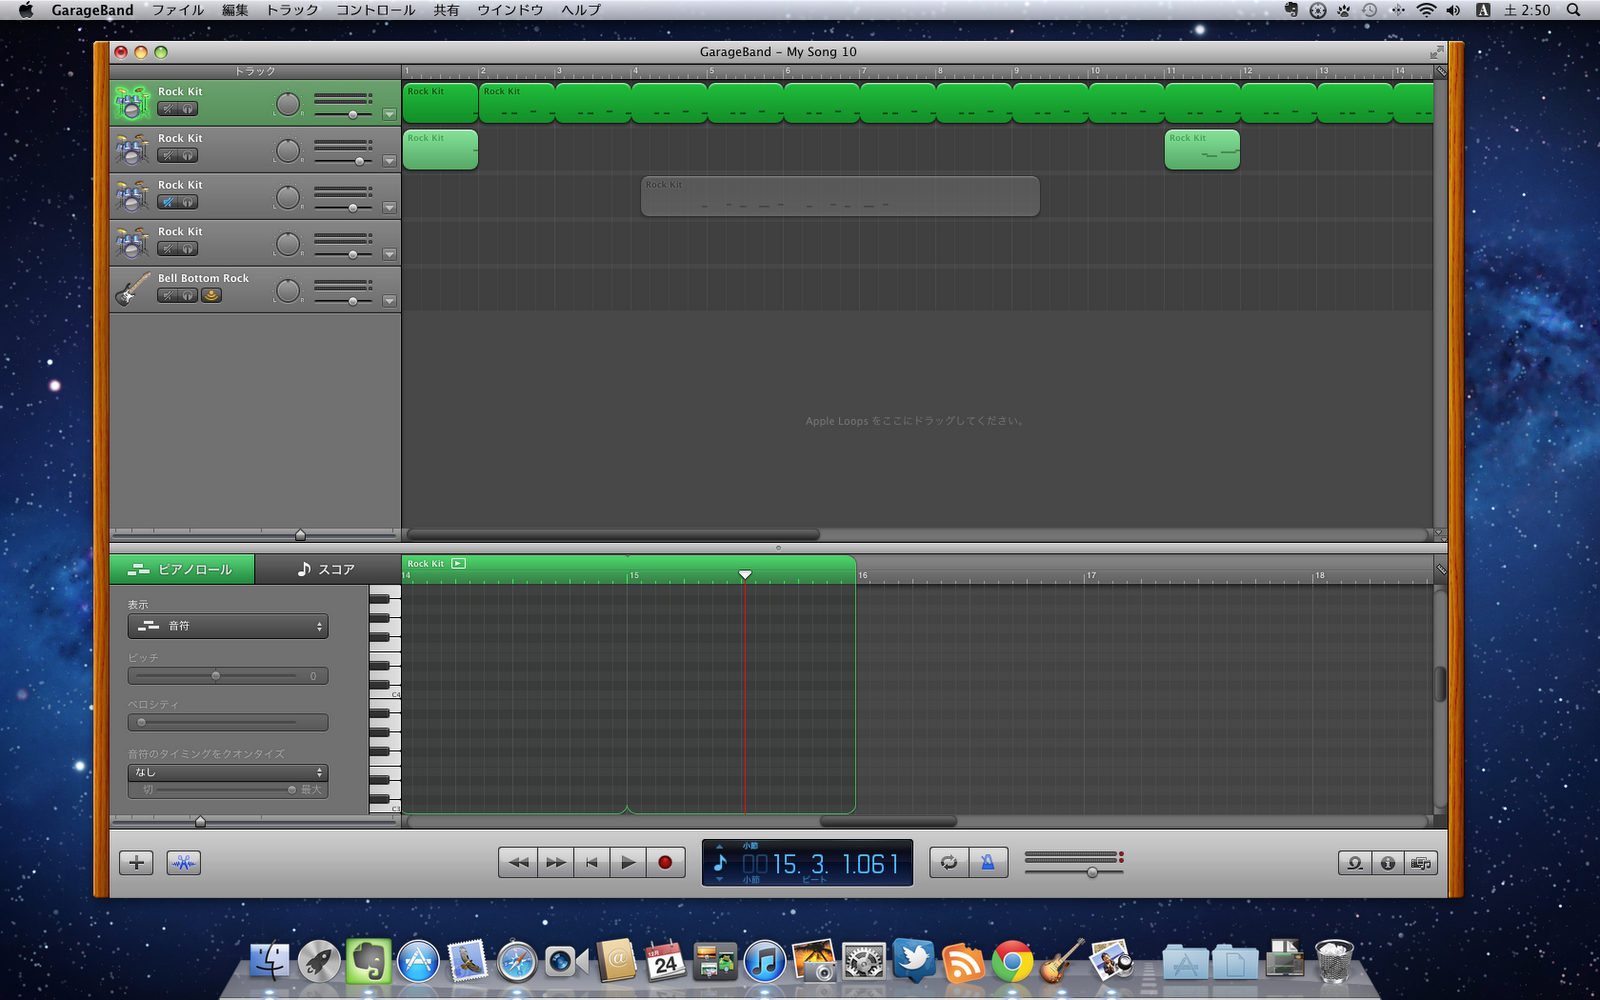The image size is (1600, 1000).
Task: Add a new track with the plus button
Action: click(x=136, y=863)
